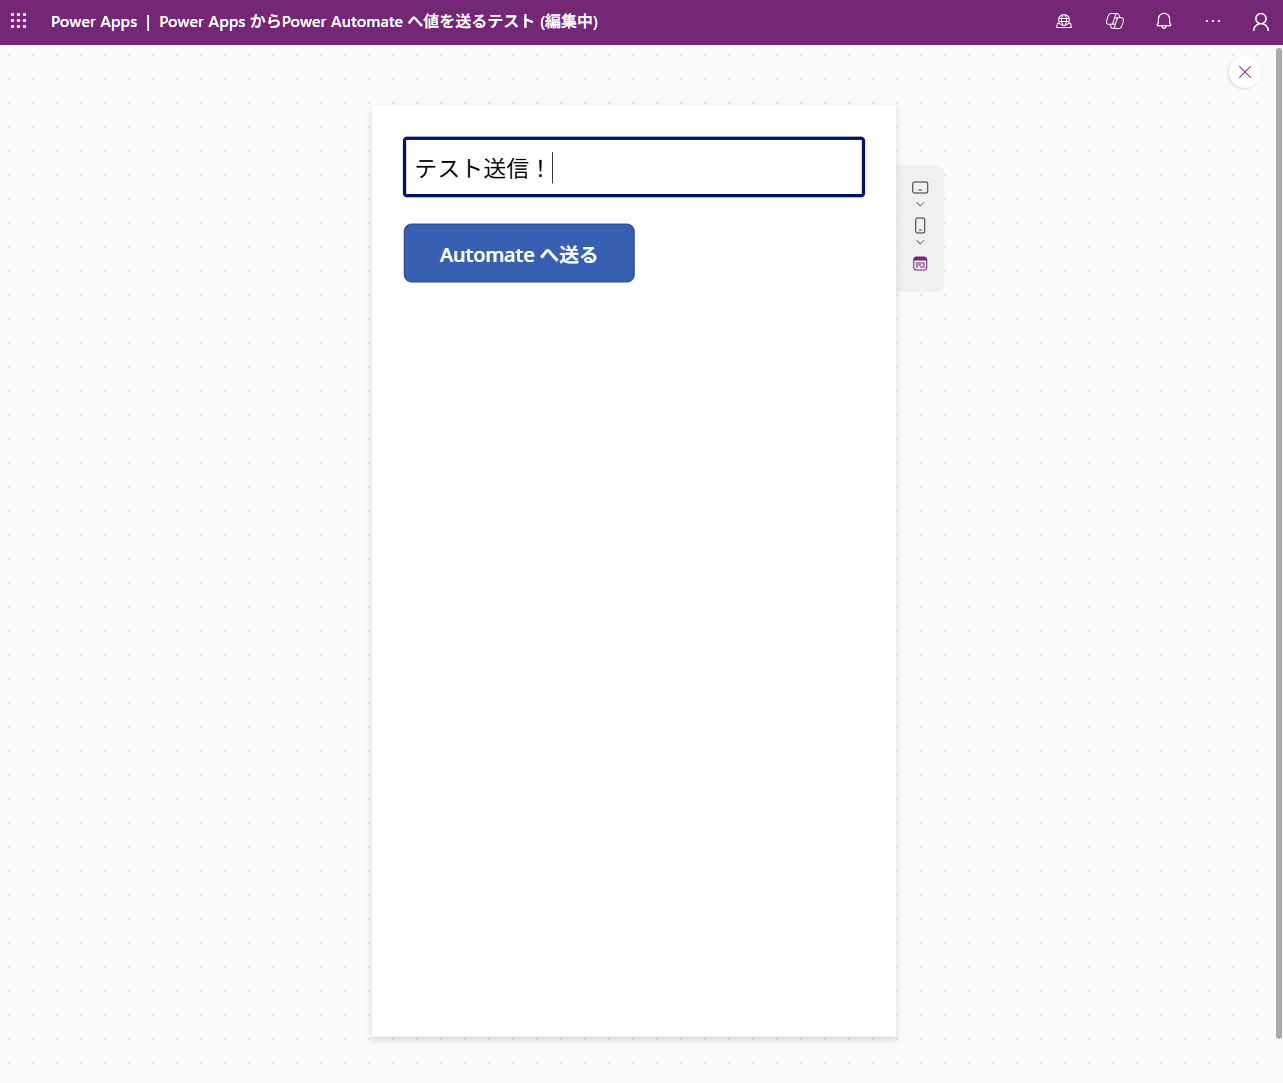
Task: Close the app preview mode
Action: point(1245,72)
